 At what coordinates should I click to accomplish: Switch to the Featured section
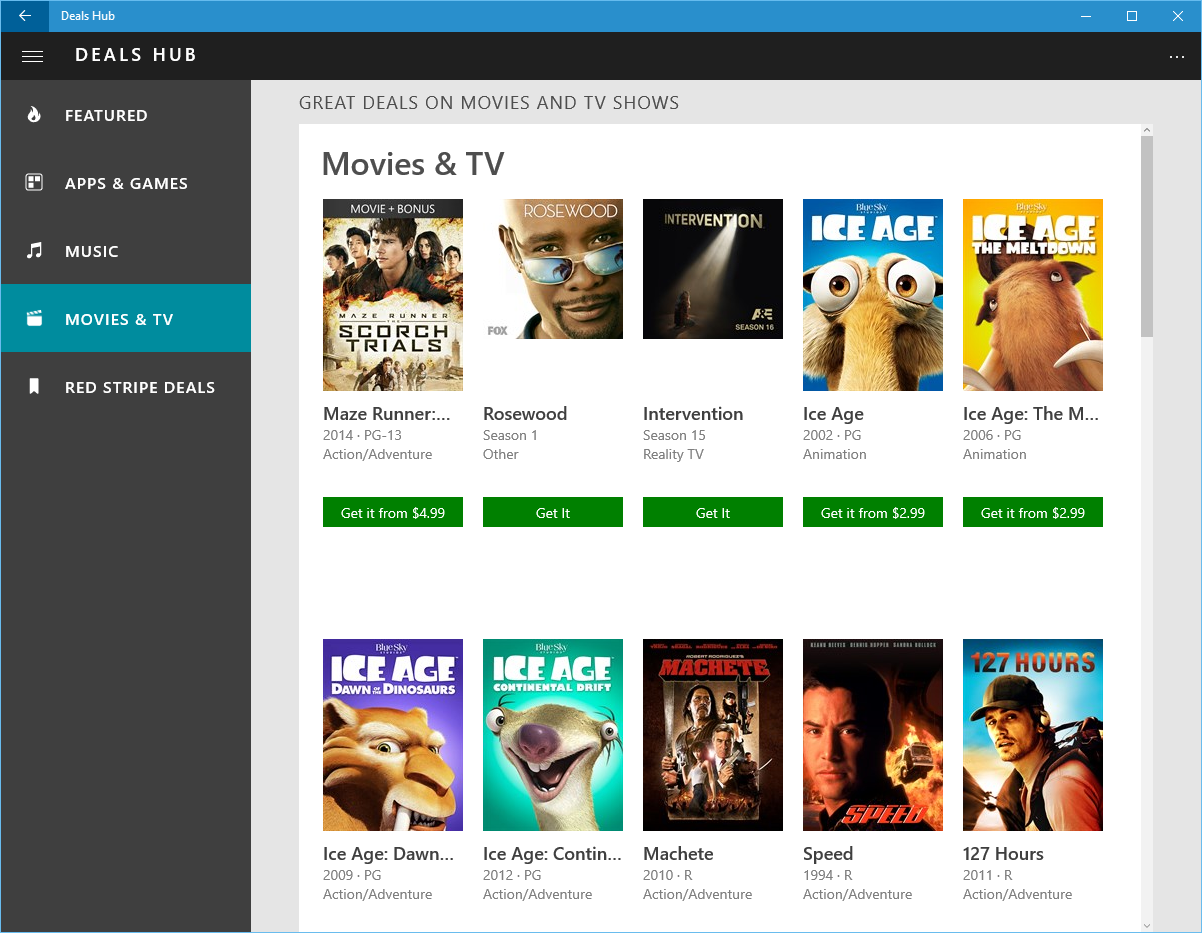[x=106, y=116]
